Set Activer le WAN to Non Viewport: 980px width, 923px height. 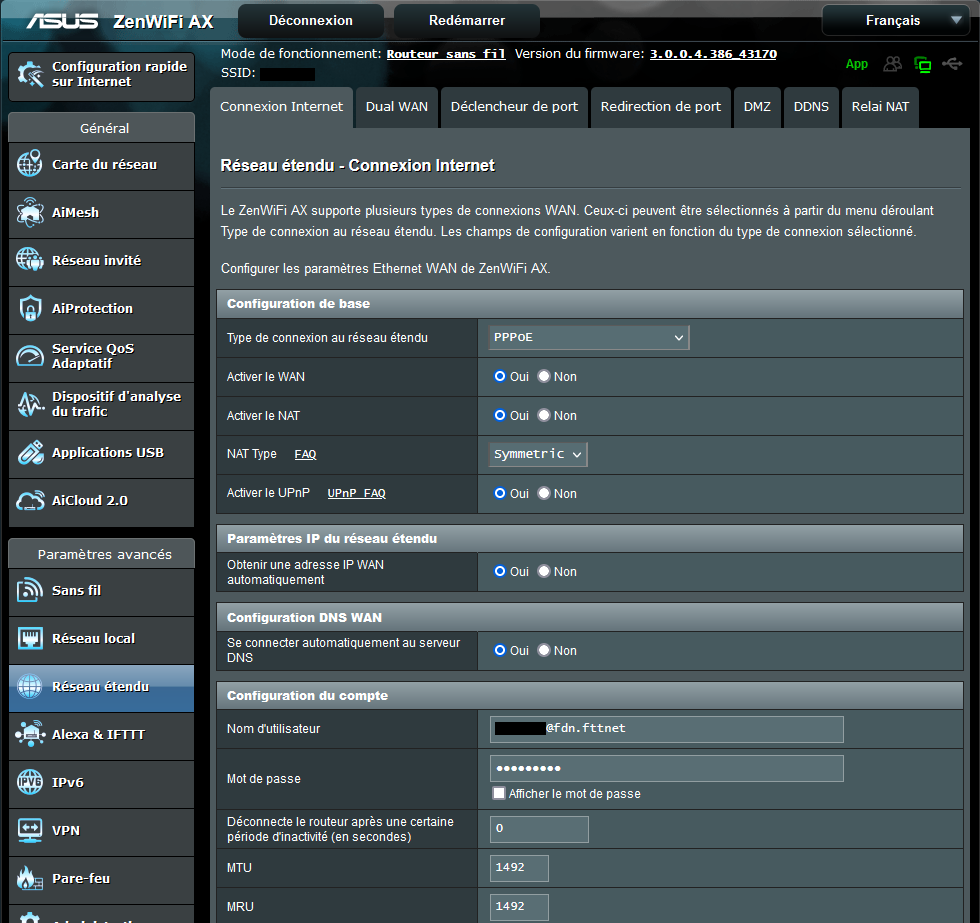click(544, 376)
